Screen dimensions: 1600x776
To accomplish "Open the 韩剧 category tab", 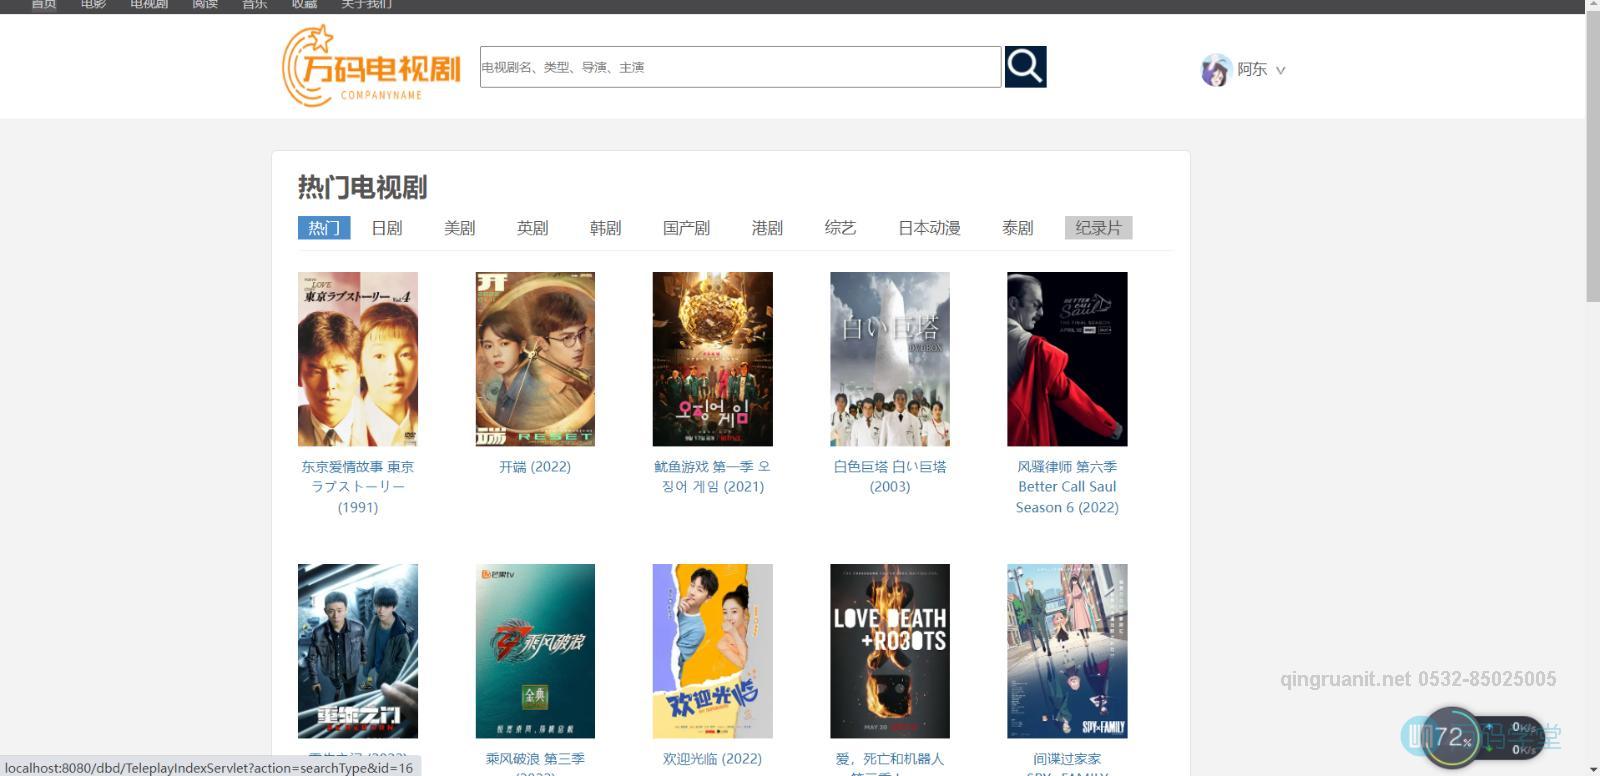I will click(x=606, y=228).
